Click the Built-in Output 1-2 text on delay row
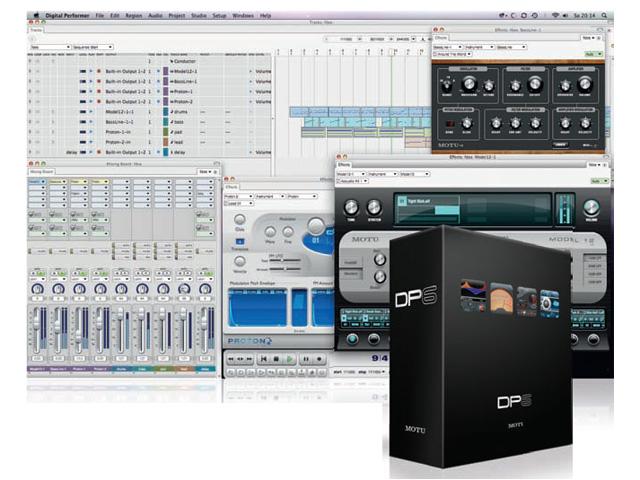 coord(126,152)
